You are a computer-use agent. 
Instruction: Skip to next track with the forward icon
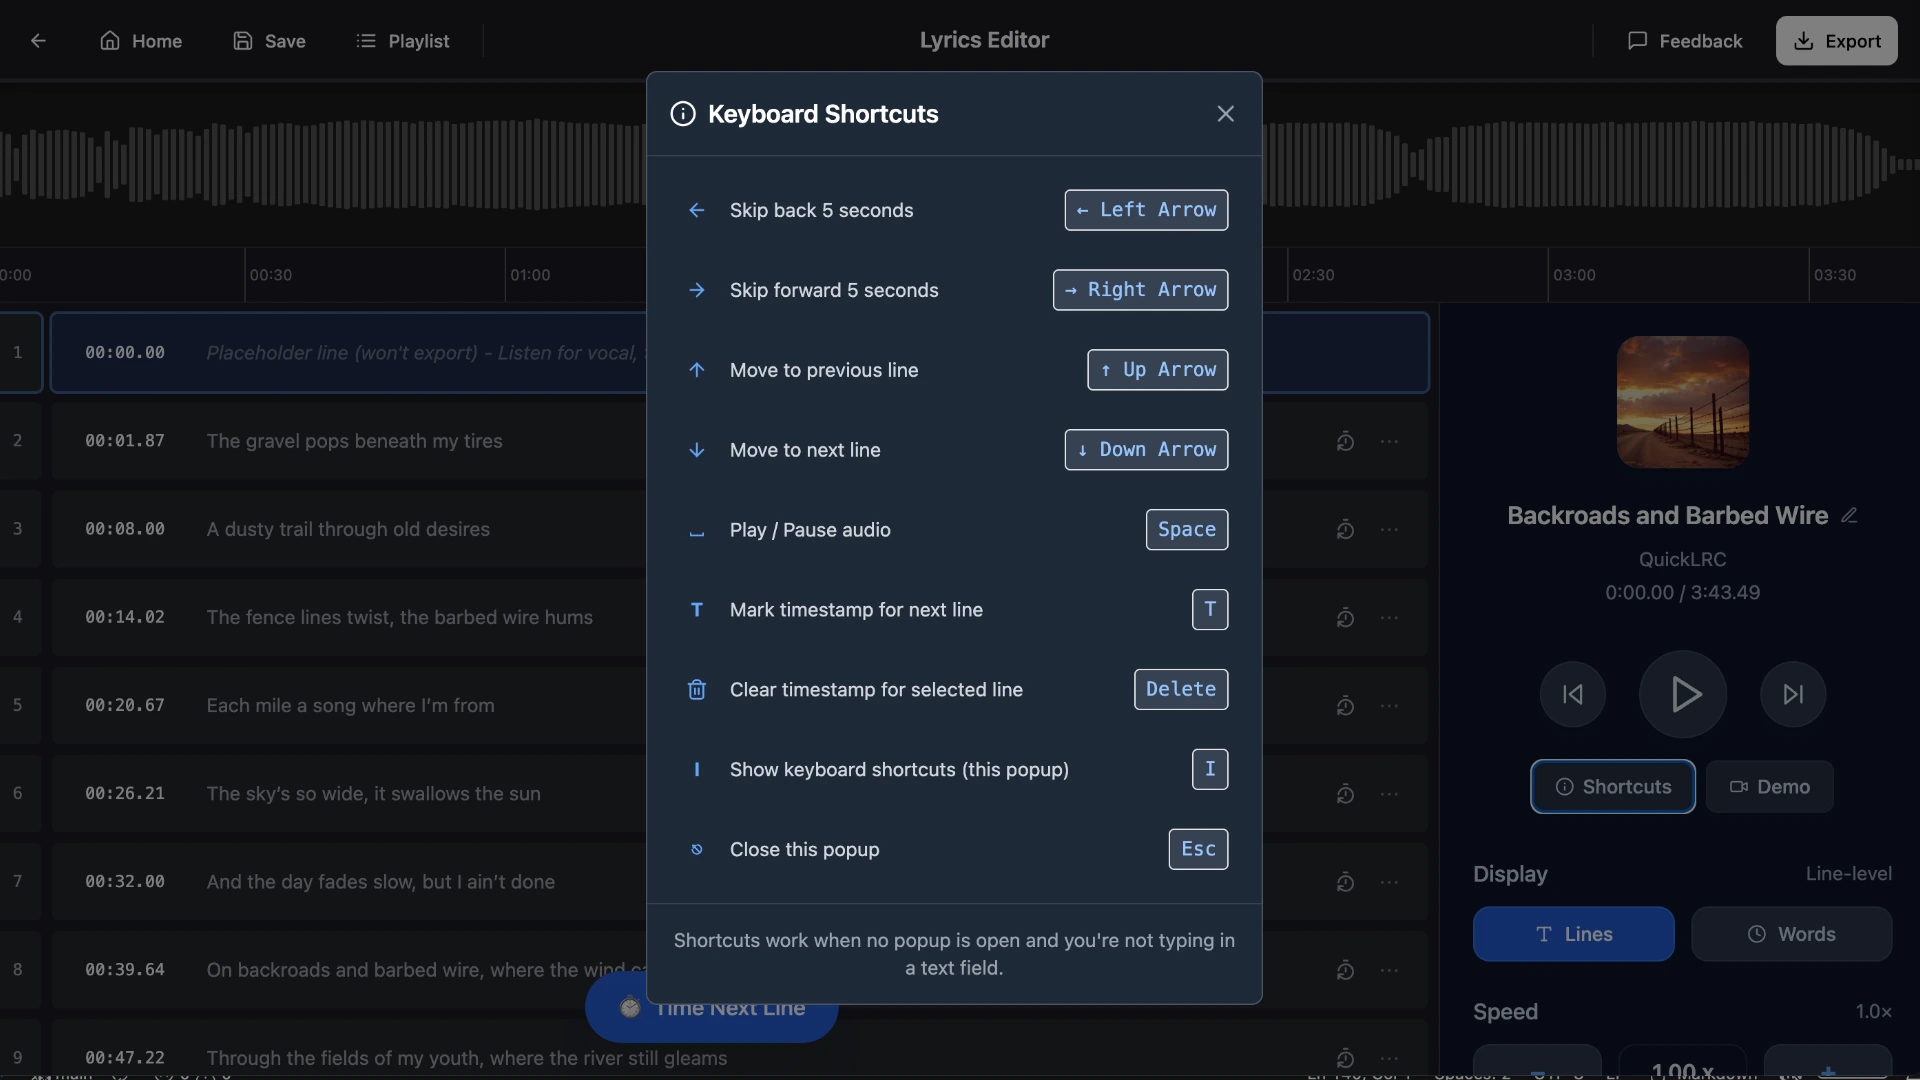point(1791,694)
